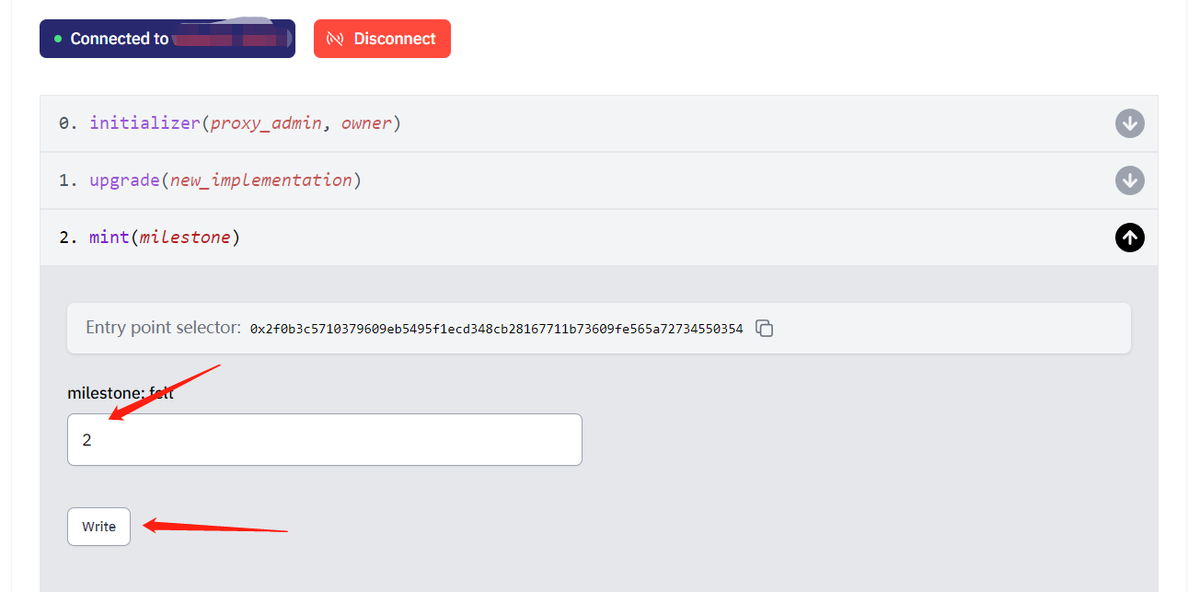The height and width of the screenshot is (592, 1200).
Task: Copy the entry point selector
Action: [764, 328]
